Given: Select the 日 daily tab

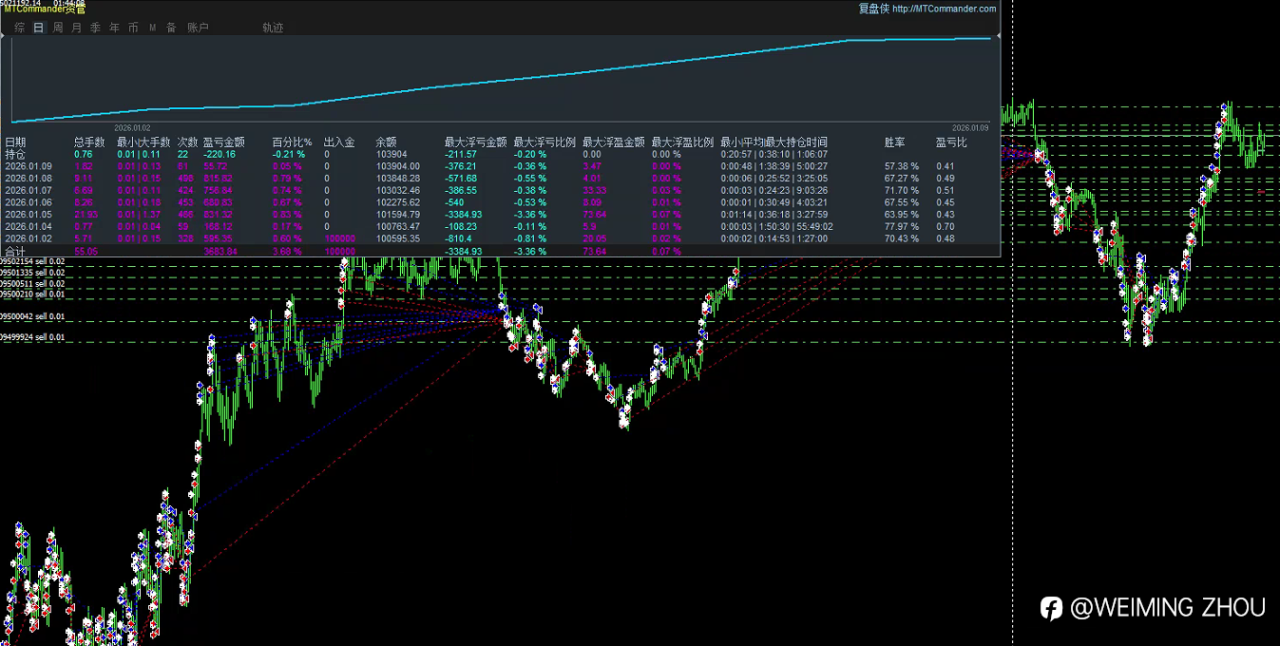Looking at the screenshot, I should [38, 28].
